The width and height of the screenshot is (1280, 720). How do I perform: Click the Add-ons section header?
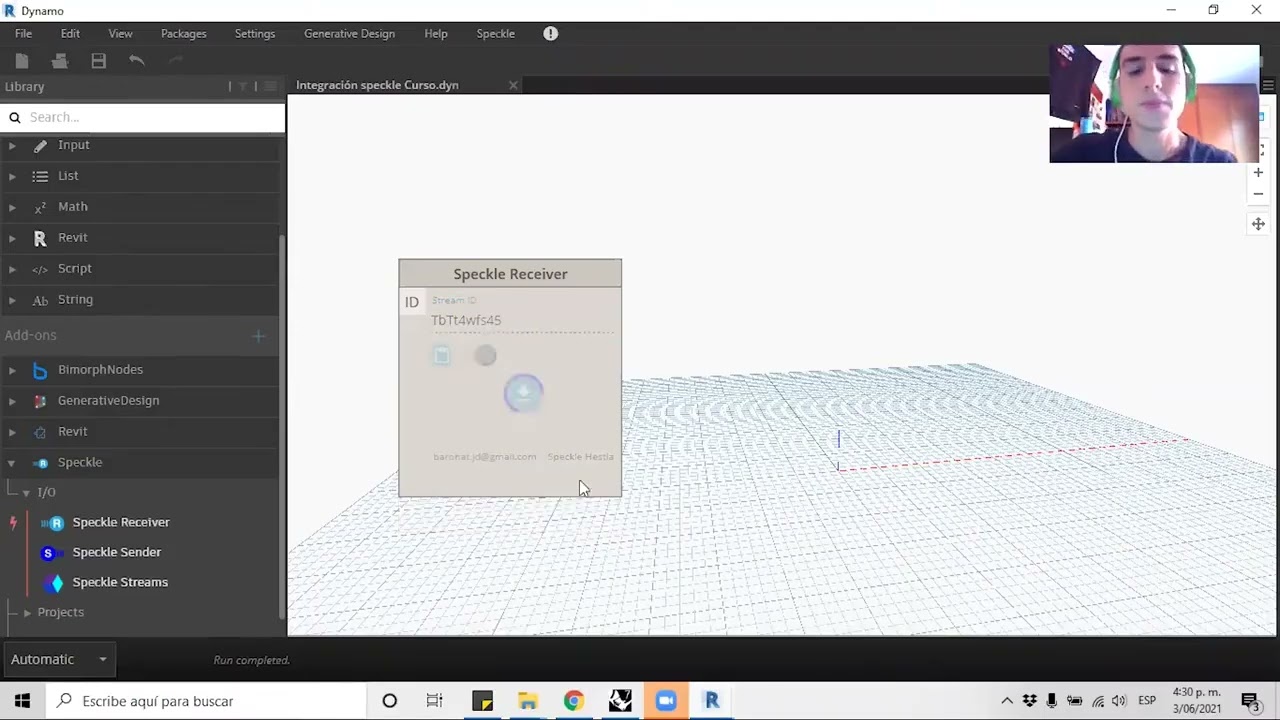coord(30,336)
